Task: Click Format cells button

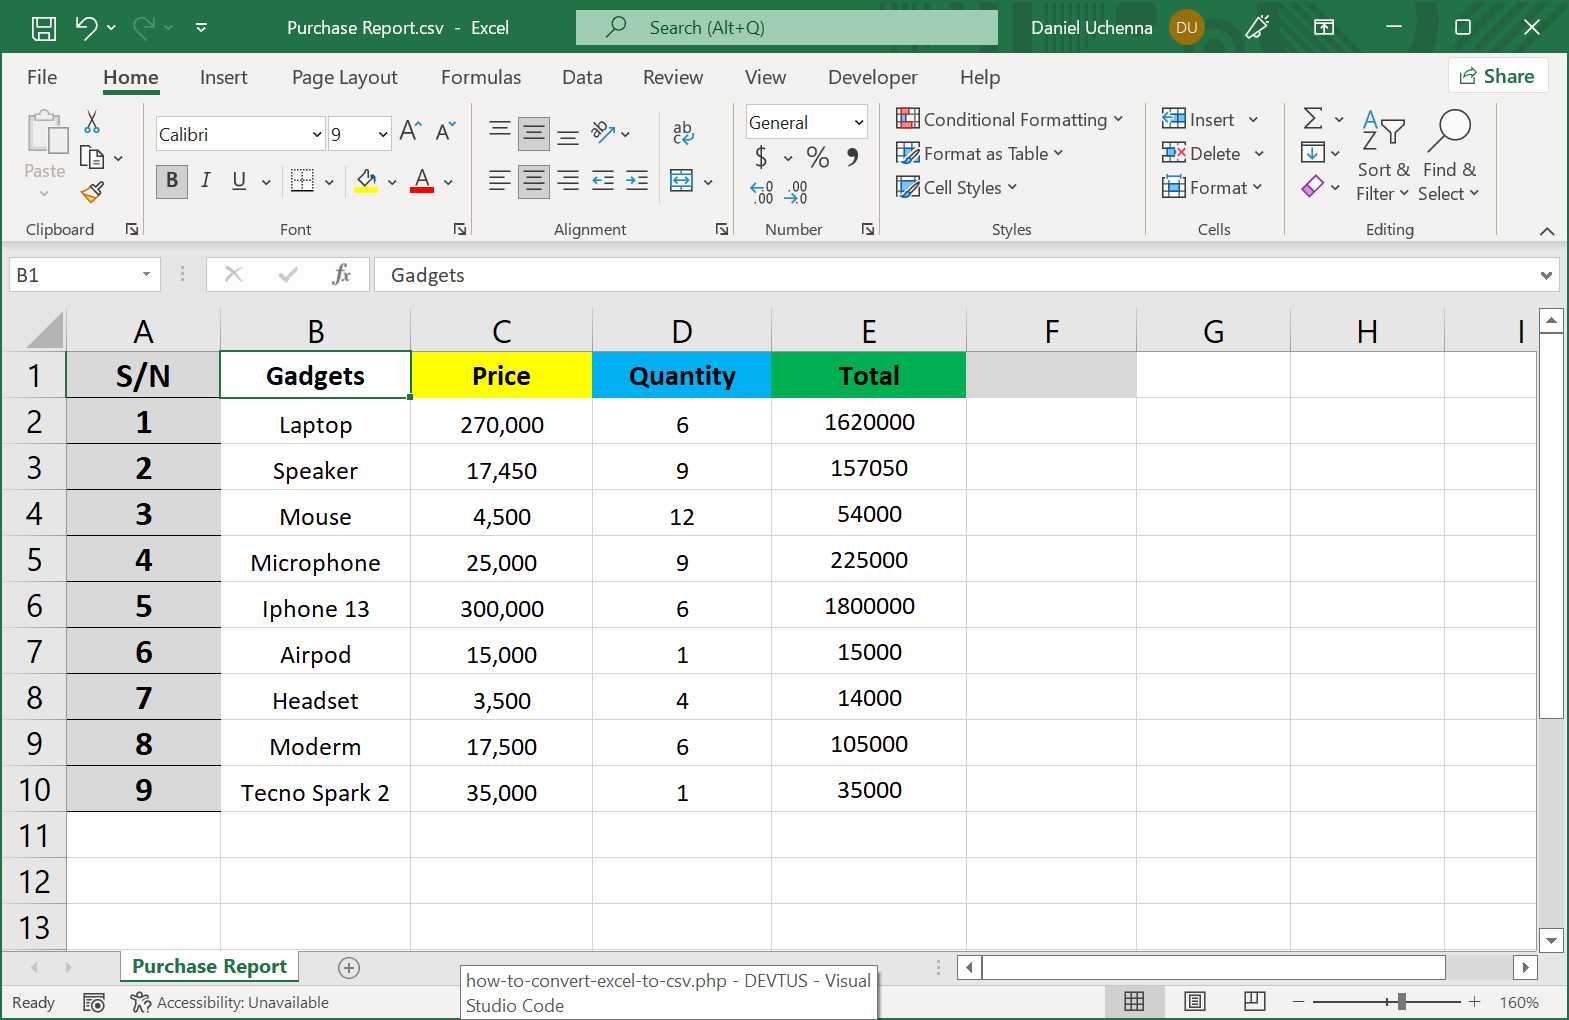Action: (x=1212, y=187)
